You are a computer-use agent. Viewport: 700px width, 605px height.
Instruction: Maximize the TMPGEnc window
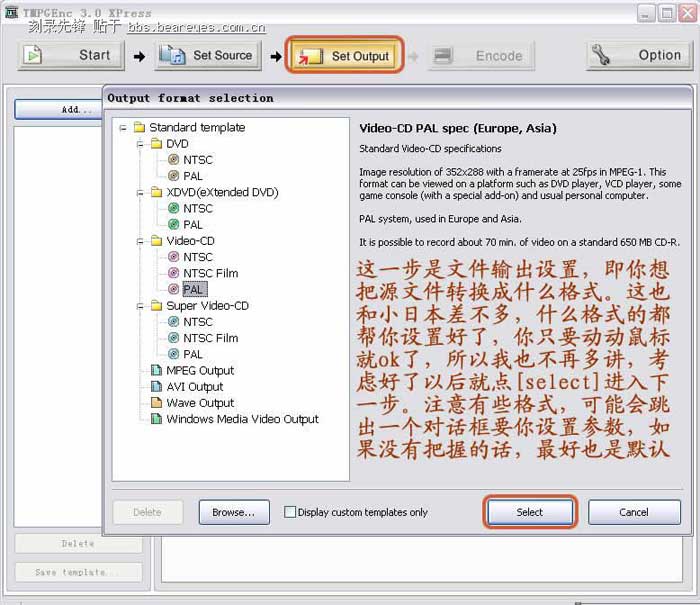pyautogui.click(x=667, y=13)
